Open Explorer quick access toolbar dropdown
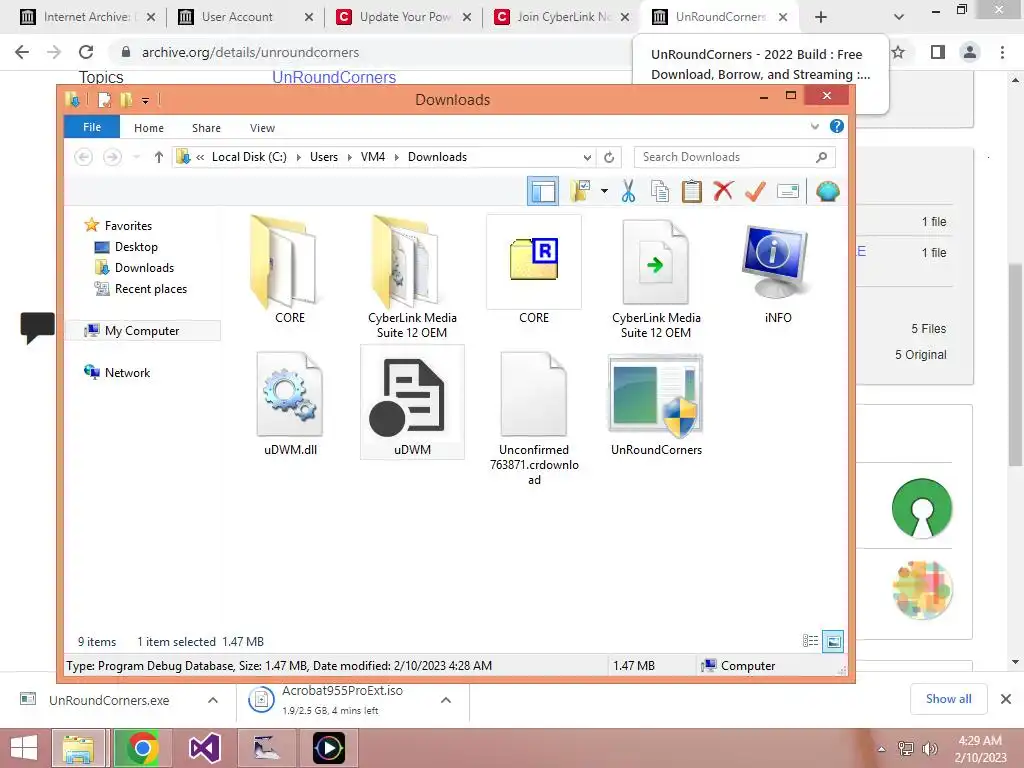Screen dimensions: 1024x768 [146, 101]
